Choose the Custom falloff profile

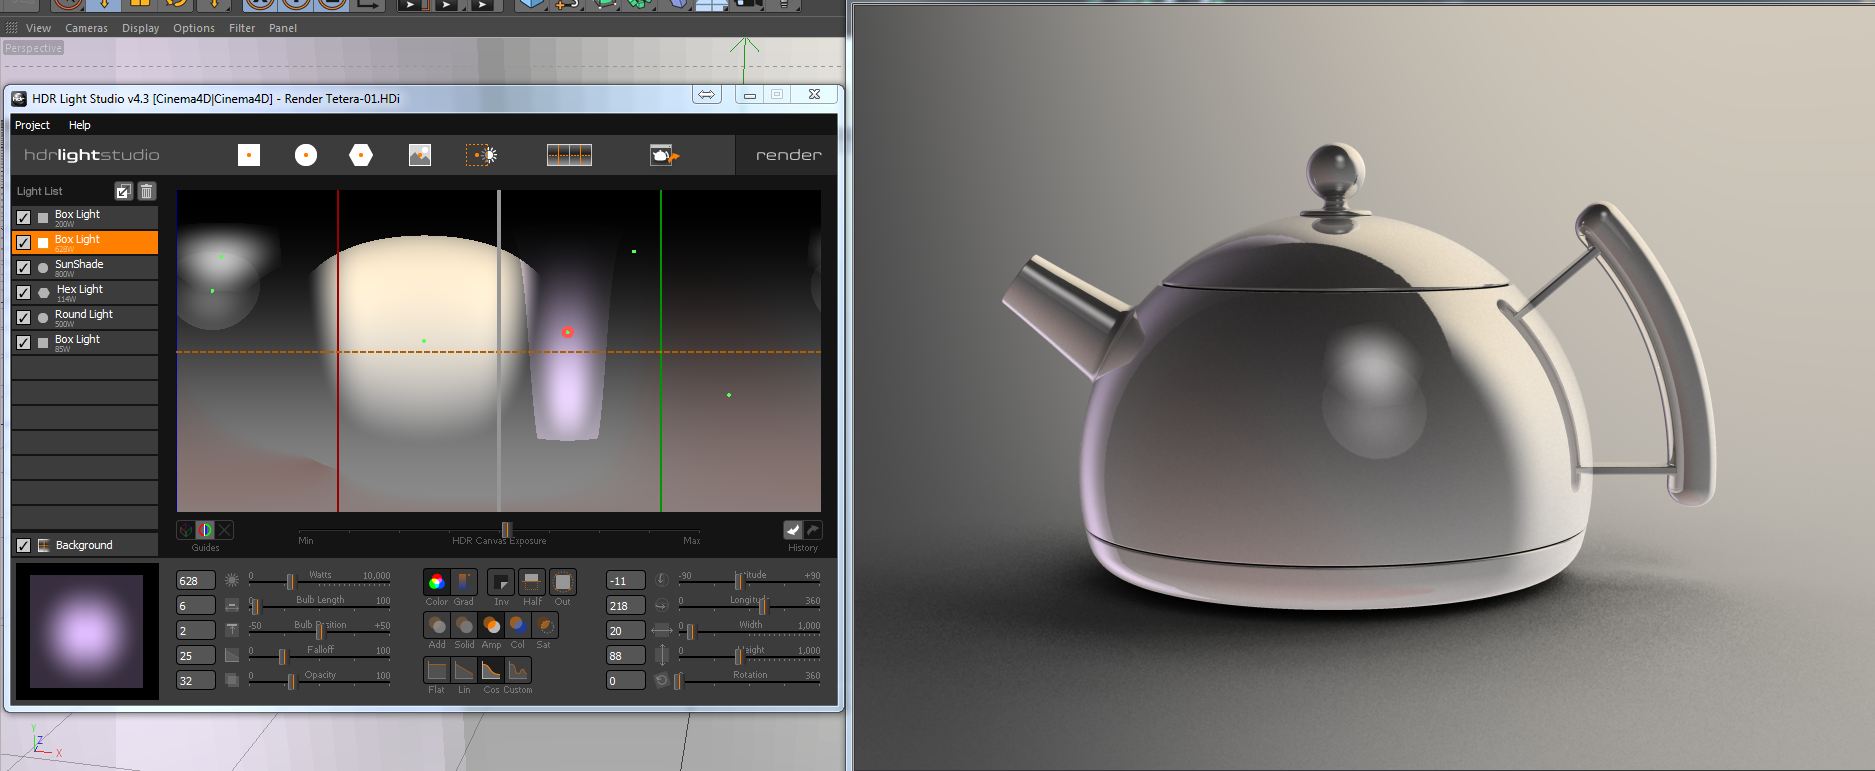coord(518,670)
